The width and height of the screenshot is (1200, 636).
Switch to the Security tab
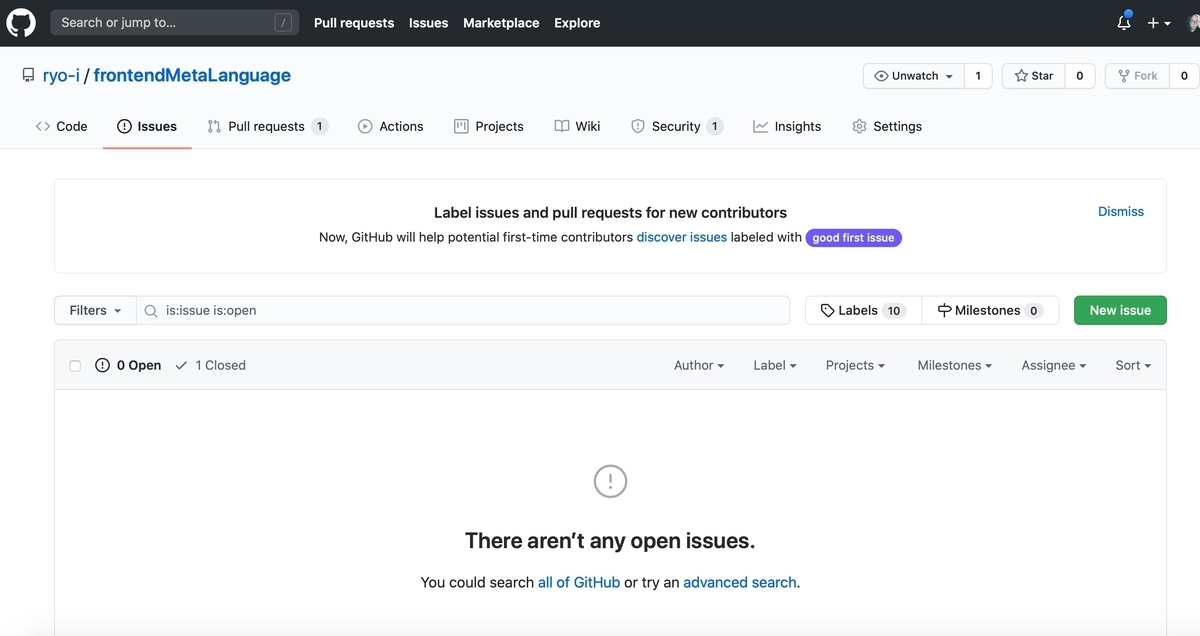point(676,126)
